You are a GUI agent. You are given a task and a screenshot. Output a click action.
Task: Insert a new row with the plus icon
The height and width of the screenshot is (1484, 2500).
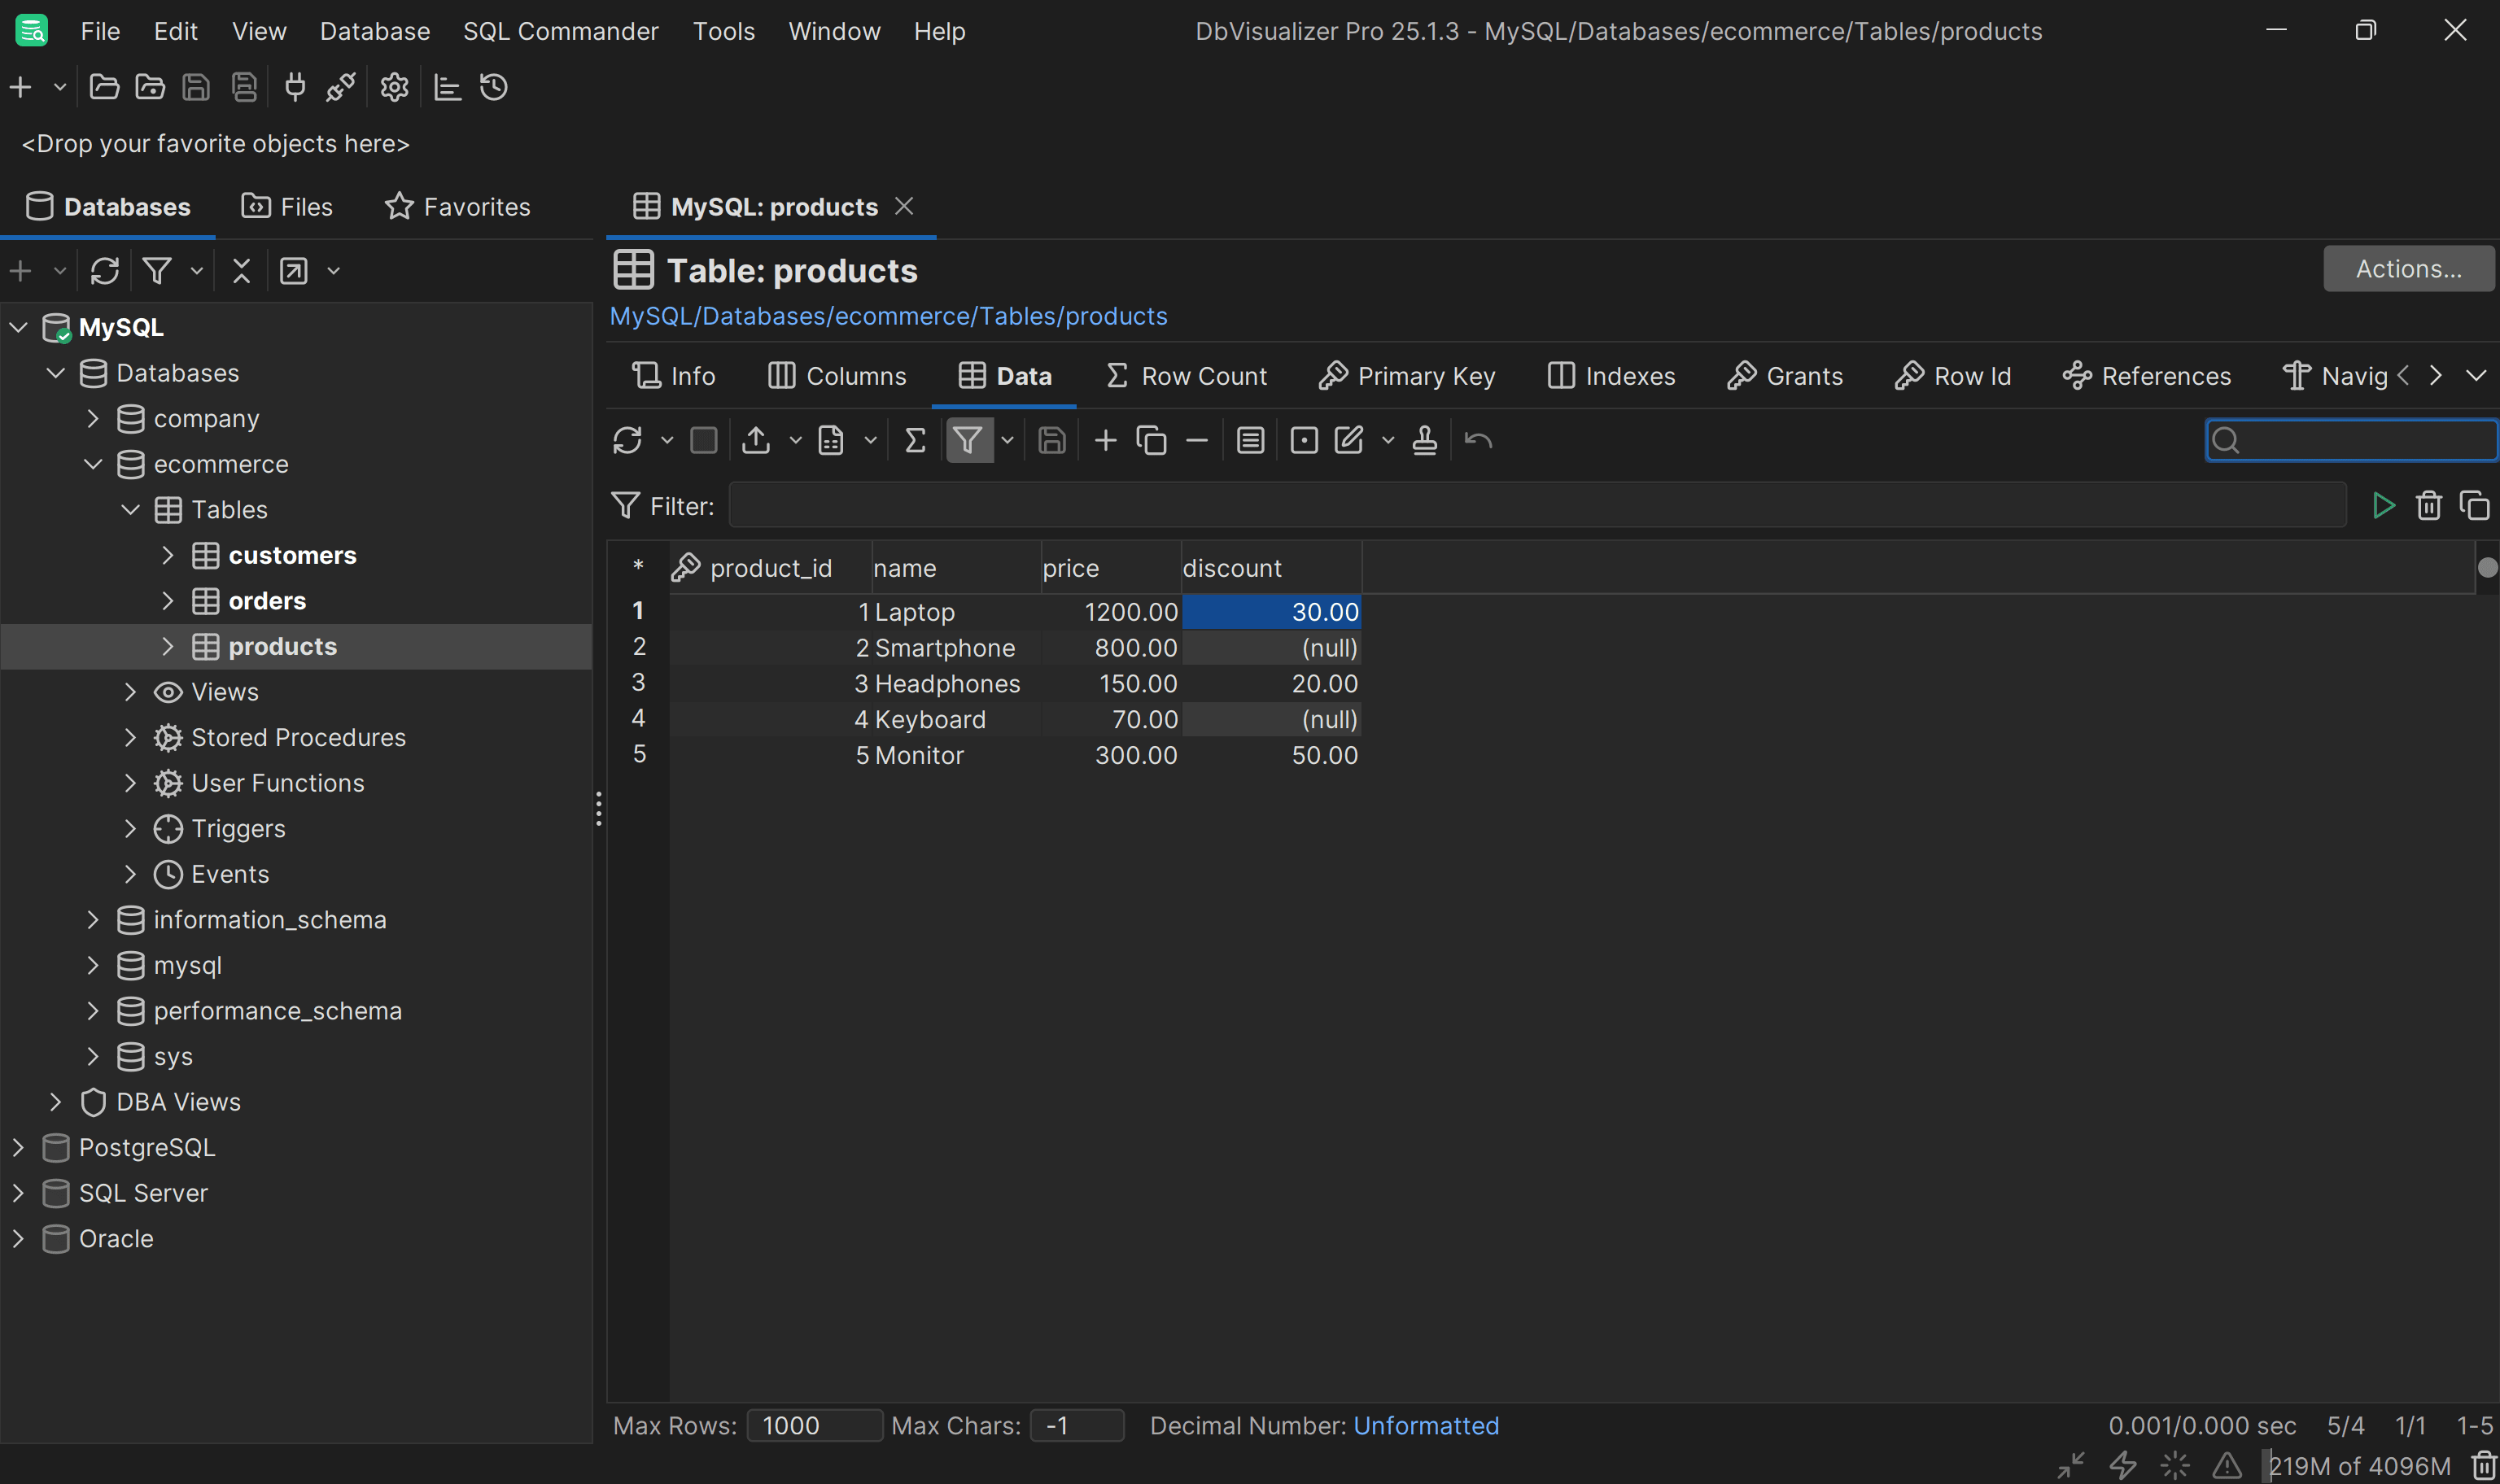(1104, 440)
